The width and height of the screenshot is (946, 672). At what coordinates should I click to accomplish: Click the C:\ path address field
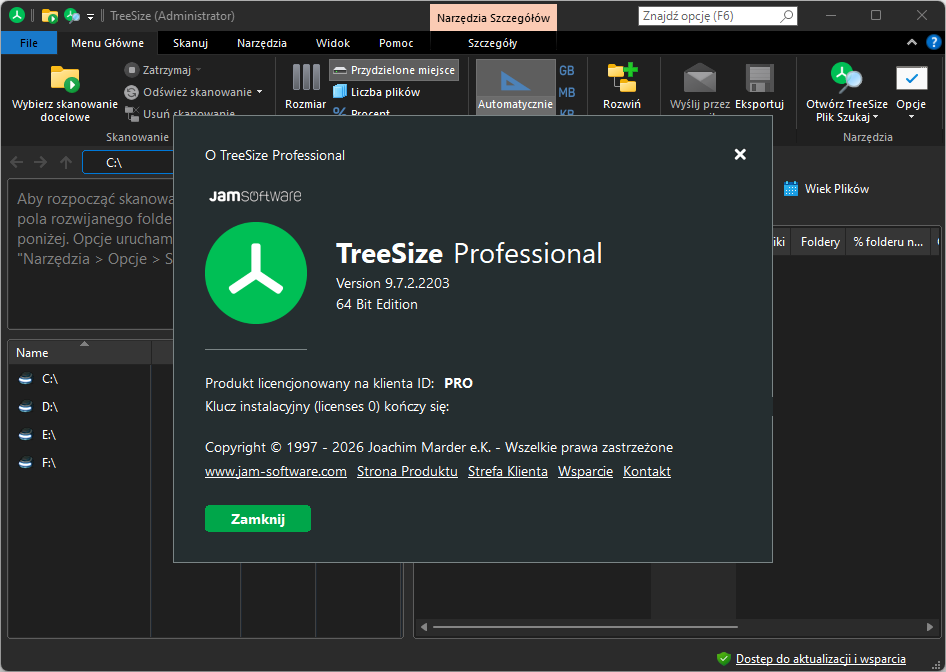click(128, 162)
